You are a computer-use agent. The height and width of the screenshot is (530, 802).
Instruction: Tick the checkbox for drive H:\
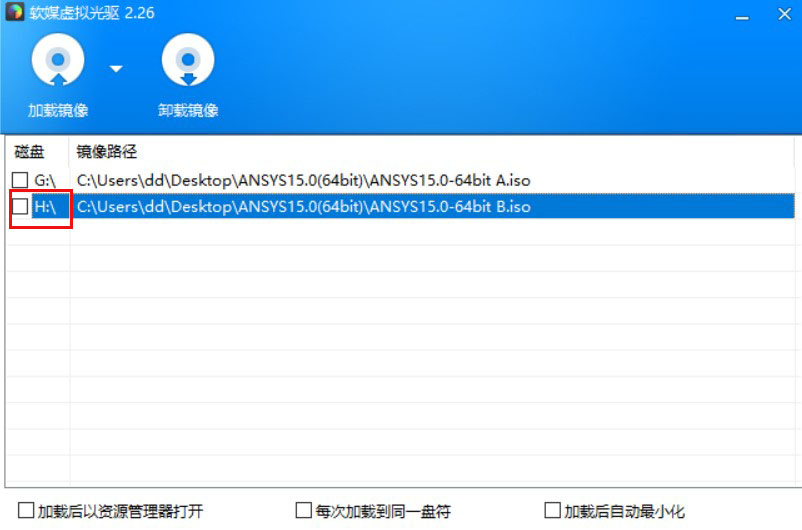pyautogui.click(x=20, y=206)
